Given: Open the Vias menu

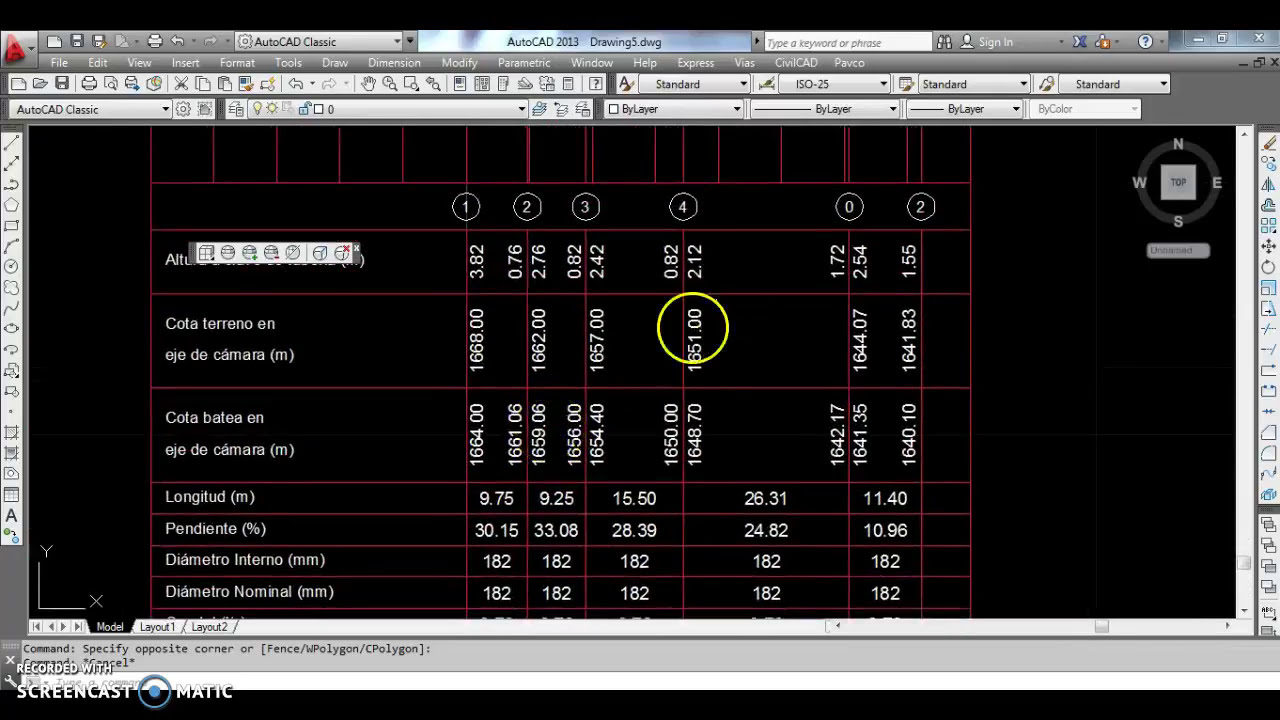Looking at the screenshot, I should [x=744, y=62].
